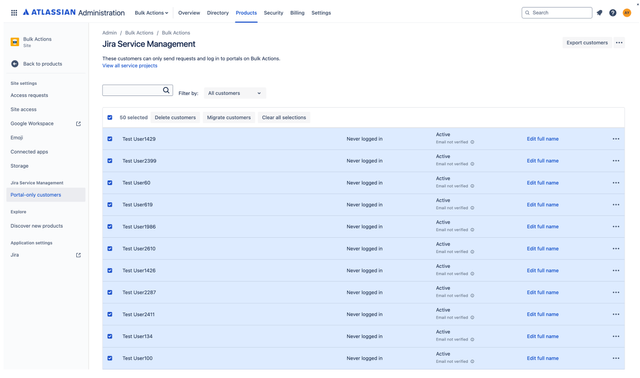Viewport: 640px width, 378px height.
Task: Open Storage in sidebar
Action: [x=20, y=166]
